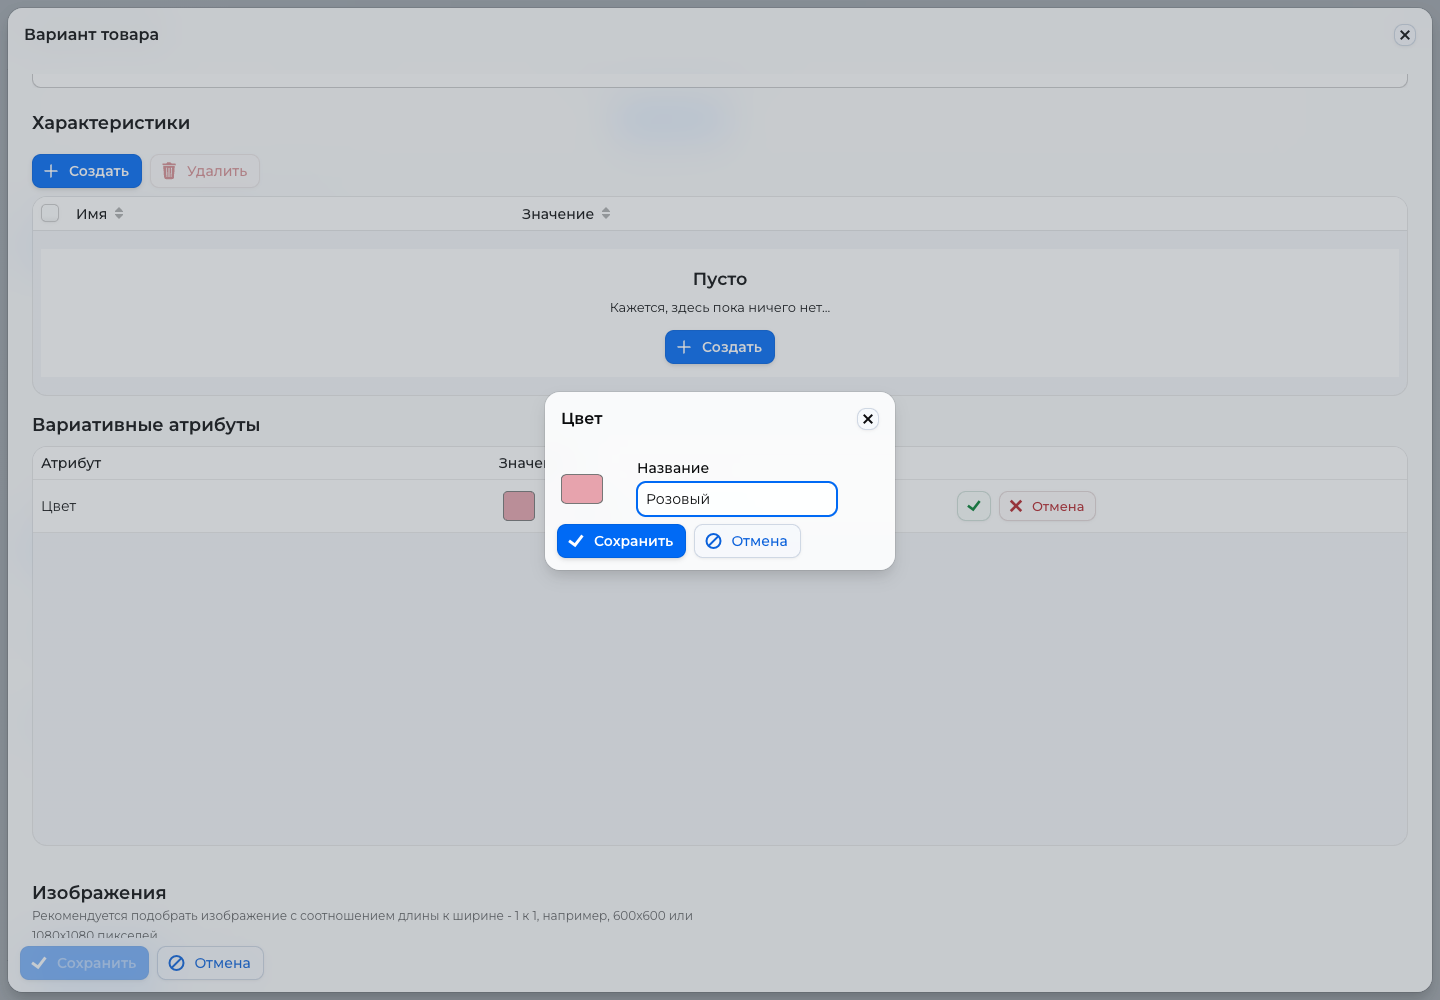This screenshot has height=1000, width=1440.
Task: Close the Цвет popup dialog
Action: (868, 419)
